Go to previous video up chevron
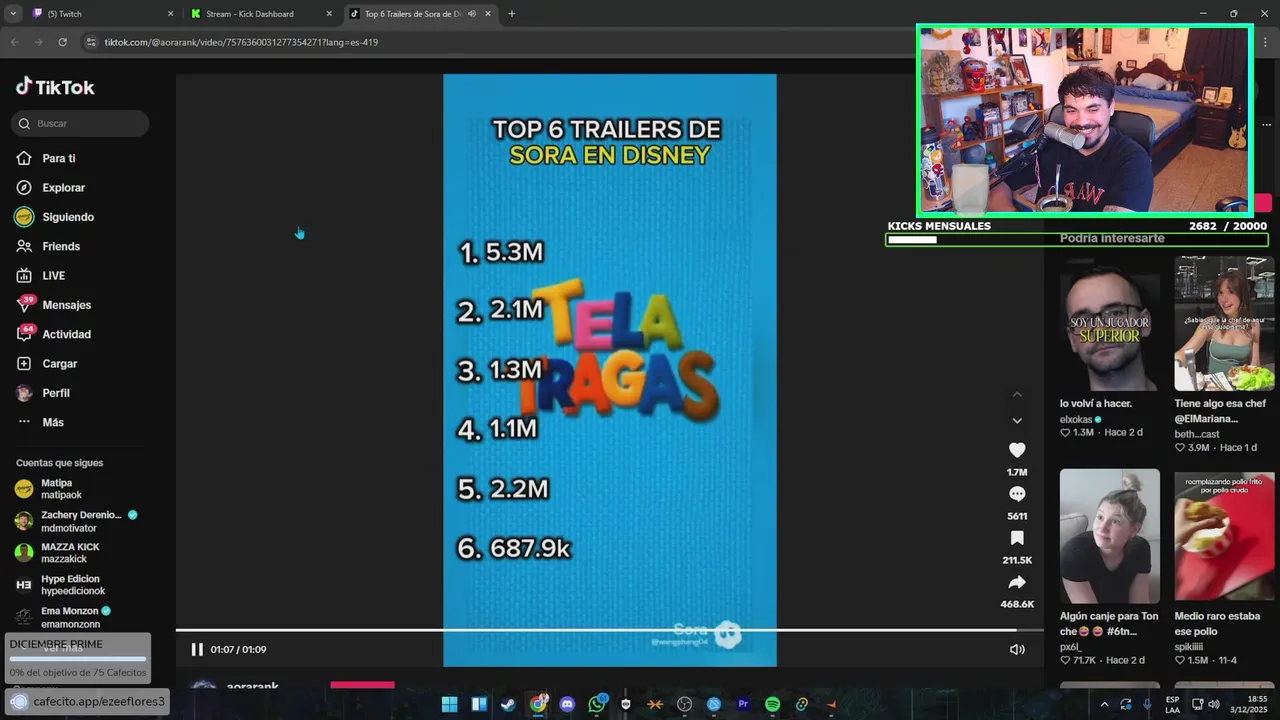Image resolution: width=1280 pixels, height=720 pixels. tap(1017, 395)
